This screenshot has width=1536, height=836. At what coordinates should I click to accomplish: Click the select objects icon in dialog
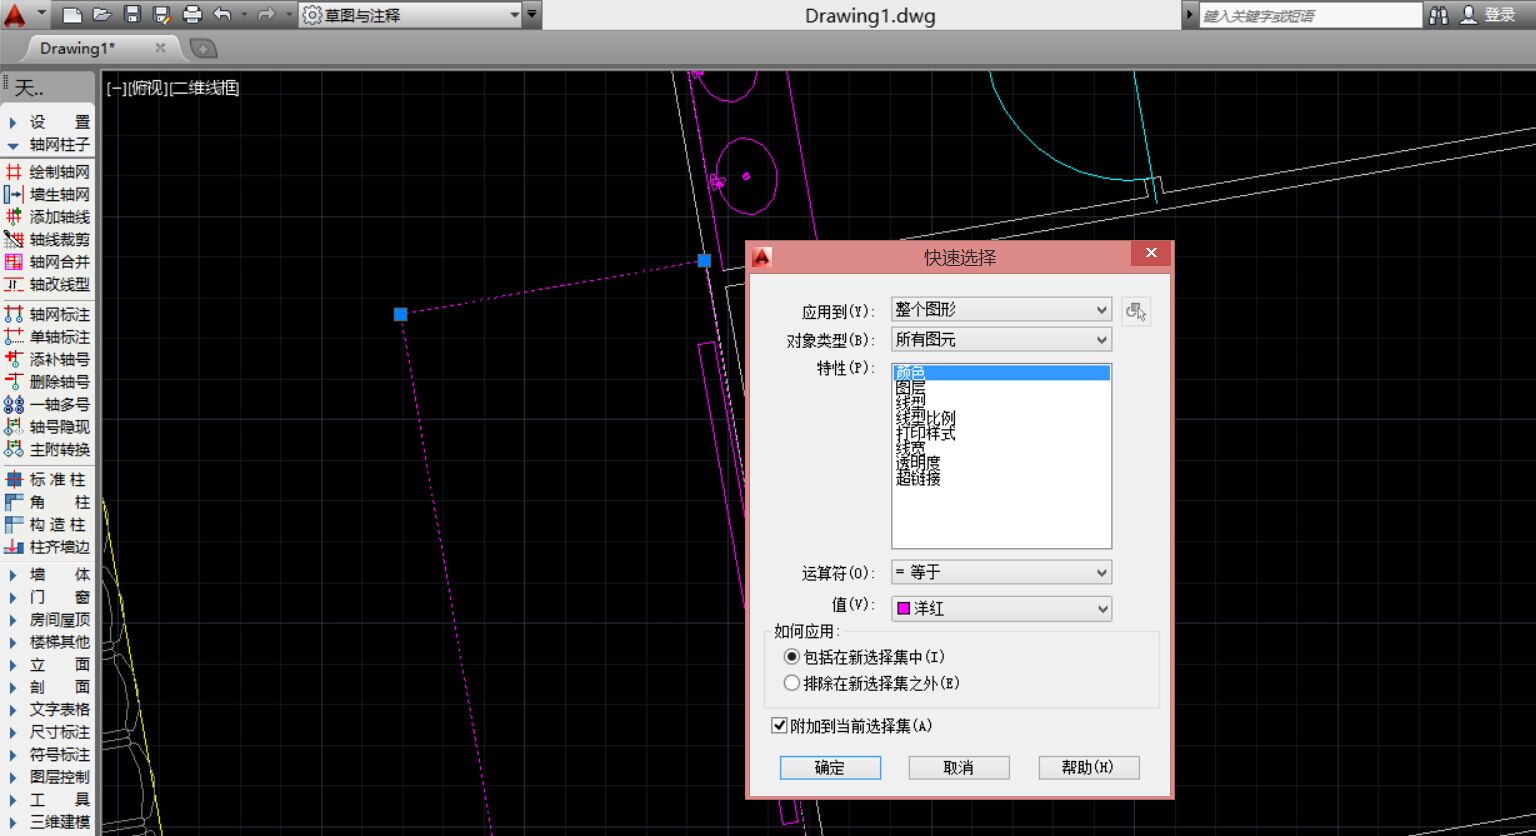pyautogui.click(x=1135, y=311)
